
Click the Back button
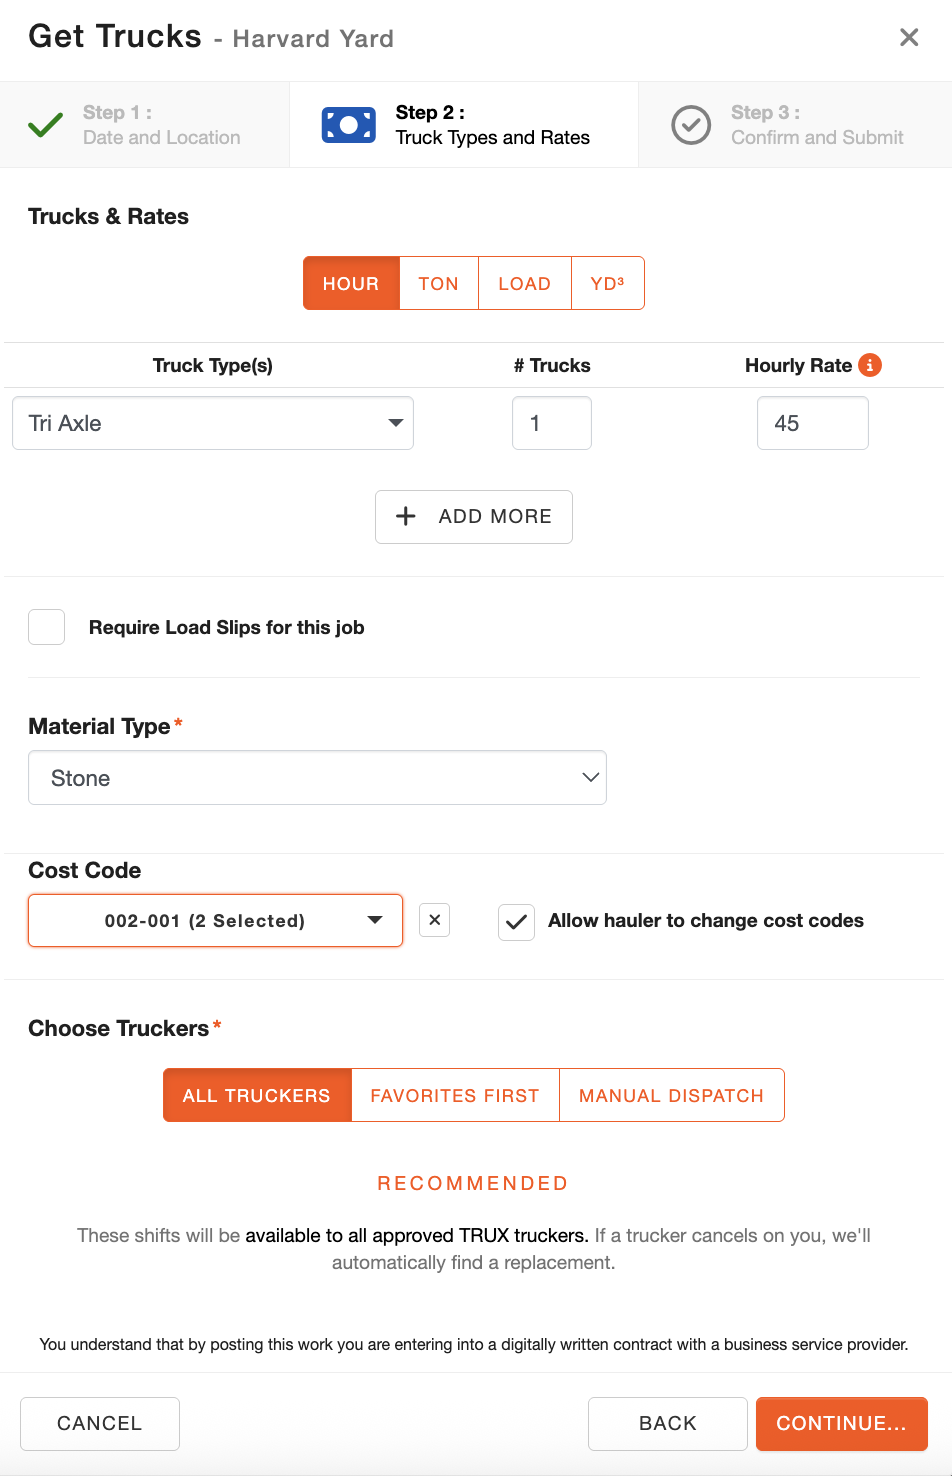tap(667, 1423)
